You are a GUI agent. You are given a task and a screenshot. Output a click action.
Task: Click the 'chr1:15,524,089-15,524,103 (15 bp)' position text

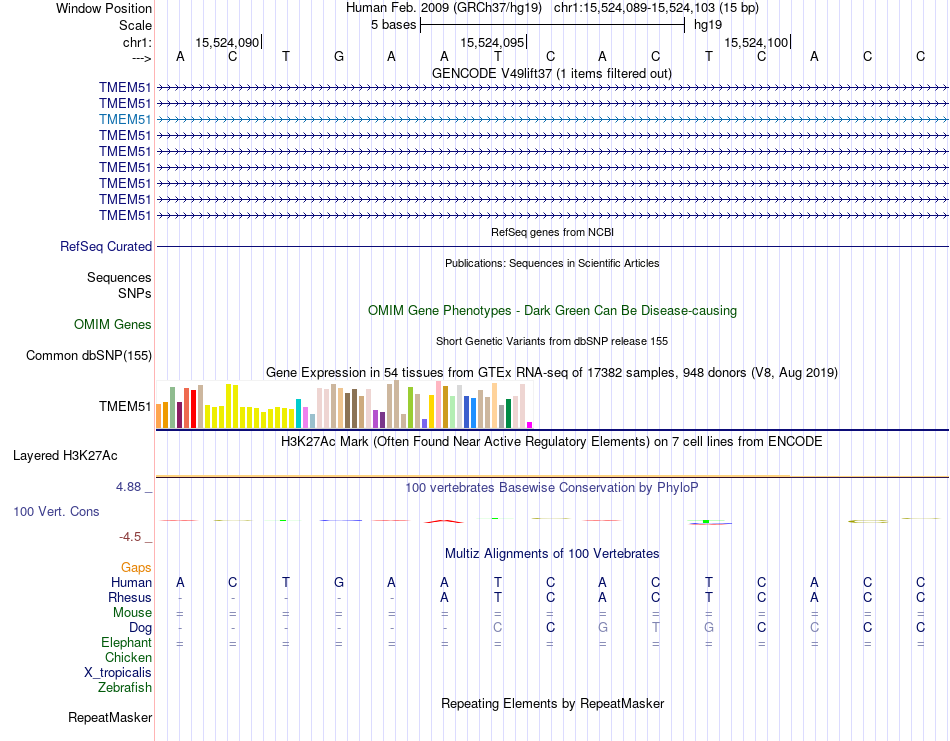[x=656, y=8]
